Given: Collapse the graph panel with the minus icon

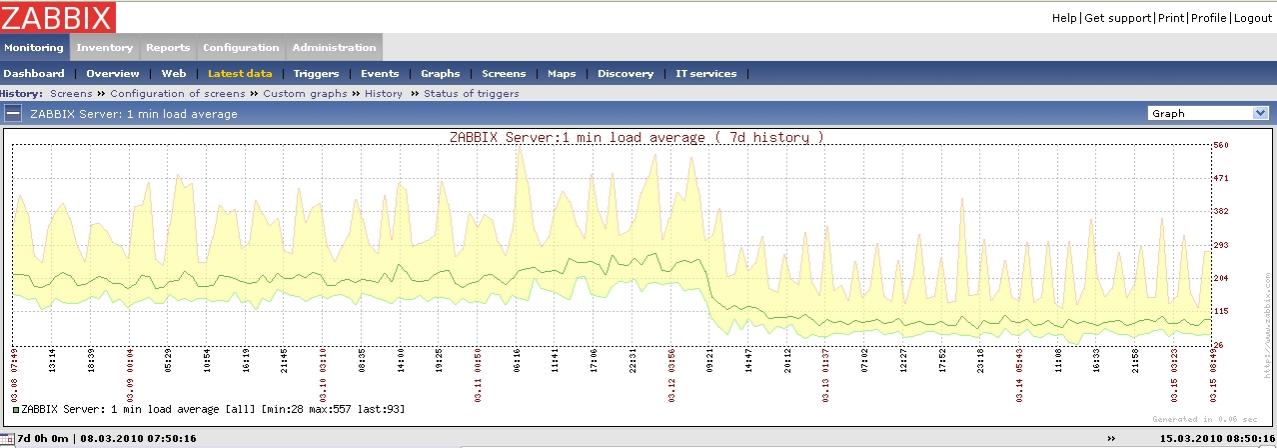Looking at the screenshot, I should pyautogui.click(x=12, y=114).
